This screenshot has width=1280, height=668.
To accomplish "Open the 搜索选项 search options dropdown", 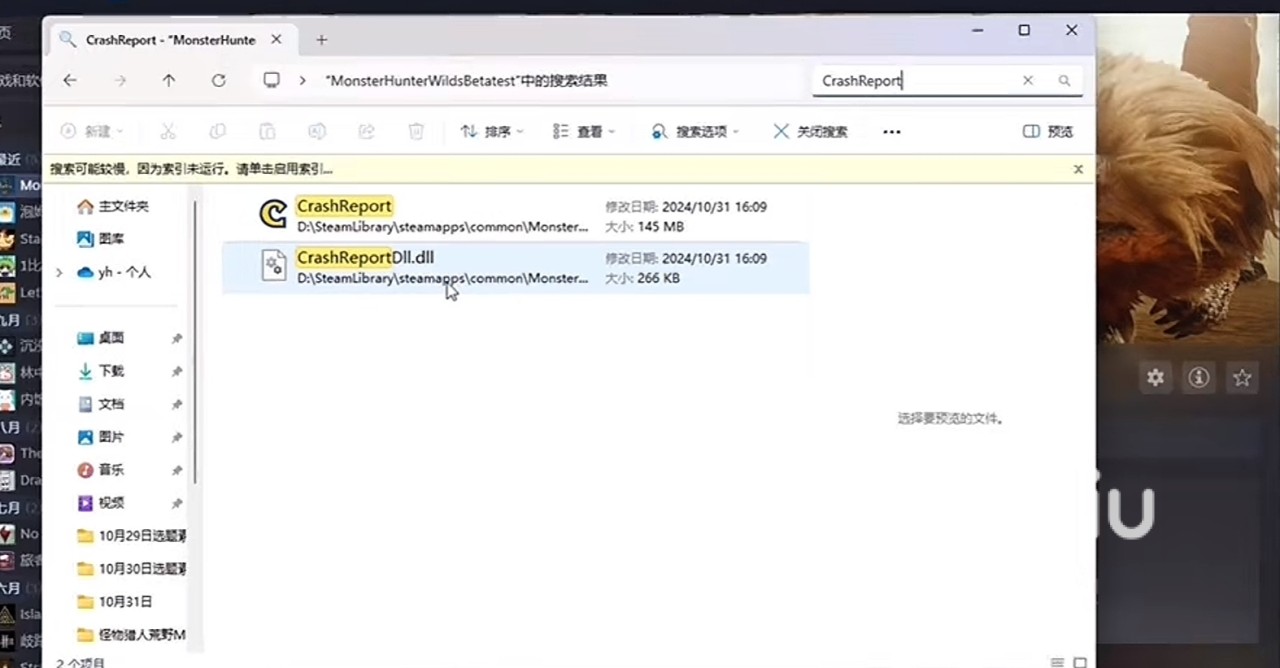I will (695, 132).
